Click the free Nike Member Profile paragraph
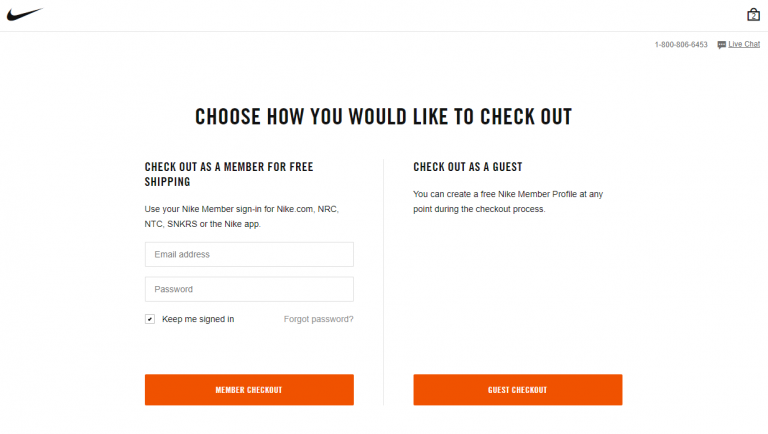Screen dimensions: 768x434 click(508, 201)
